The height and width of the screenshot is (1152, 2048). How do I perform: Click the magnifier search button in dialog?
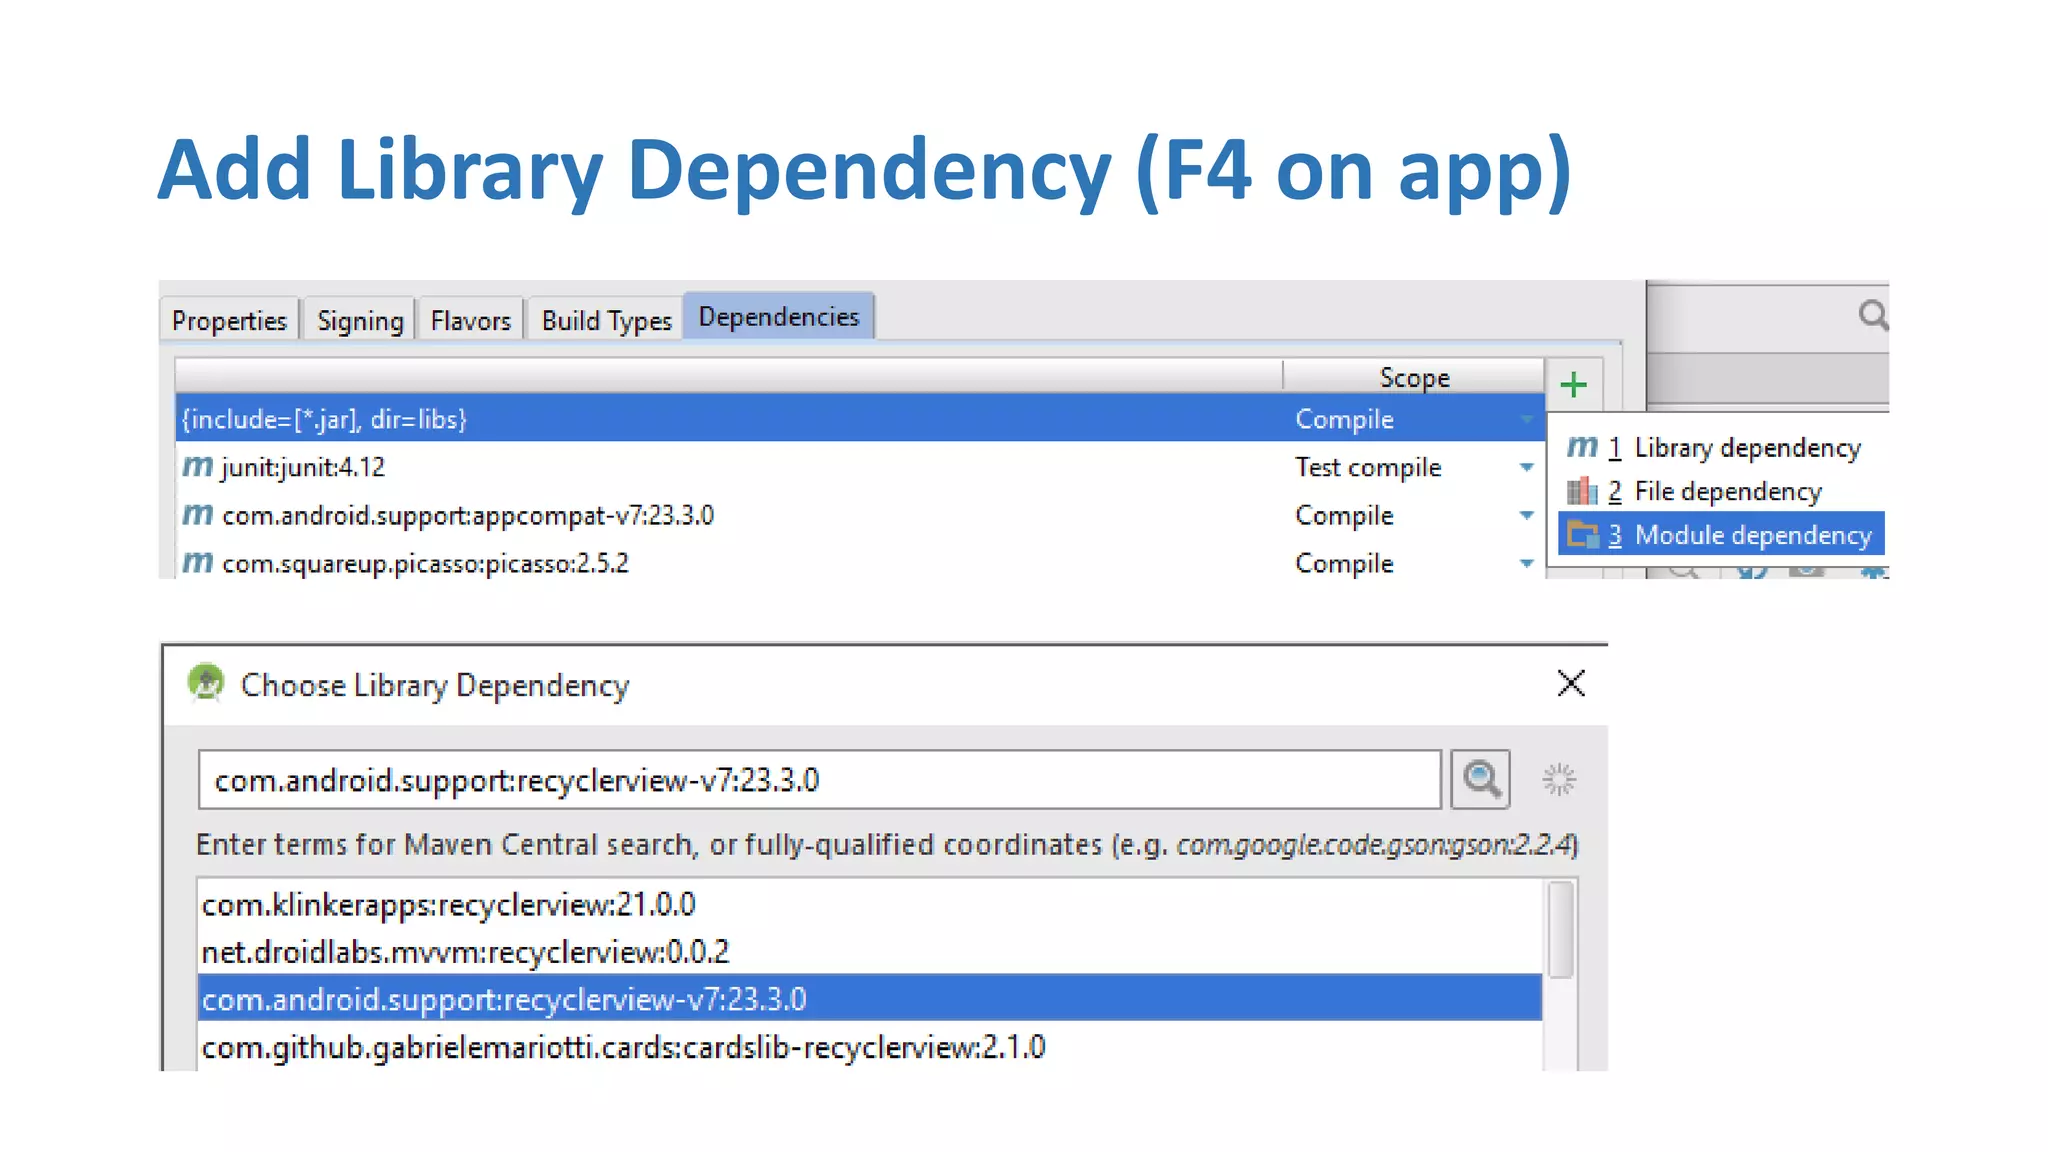(x=1480, y=779)
